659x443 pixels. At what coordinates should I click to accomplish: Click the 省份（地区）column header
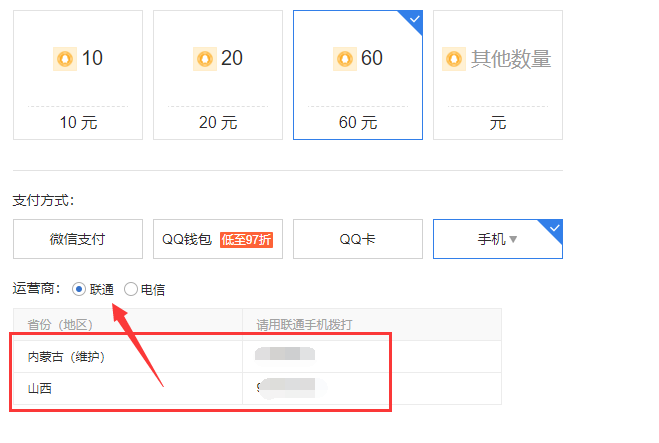[x=60, y=324]
